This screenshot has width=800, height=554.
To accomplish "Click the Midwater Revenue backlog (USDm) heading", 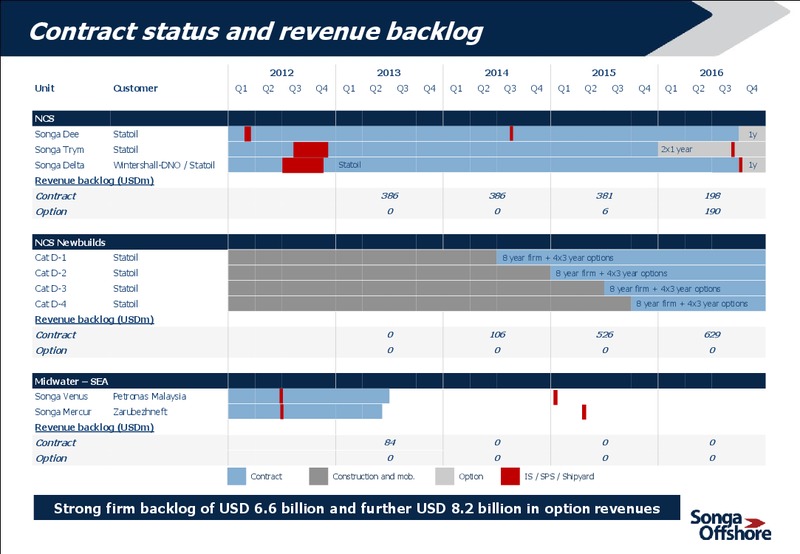I will pyautogui.click(x=94, y=427).
